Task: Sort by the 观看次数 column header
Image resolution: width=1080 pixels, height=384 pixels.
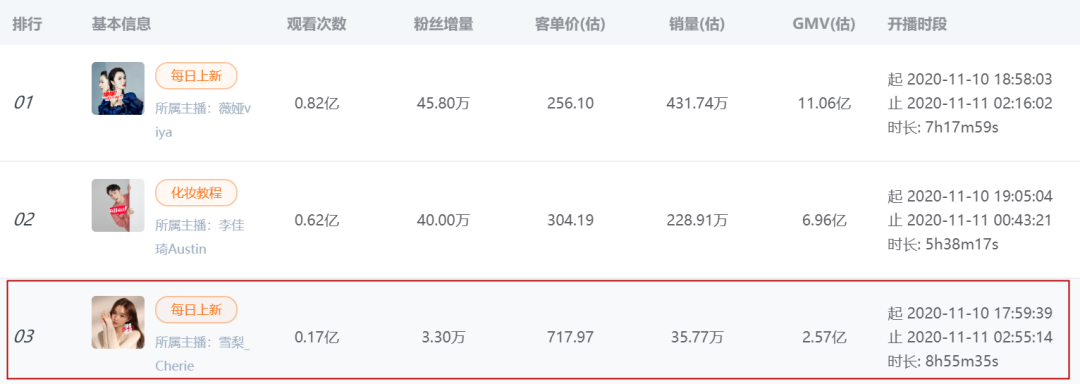Action: click(317, 25)
